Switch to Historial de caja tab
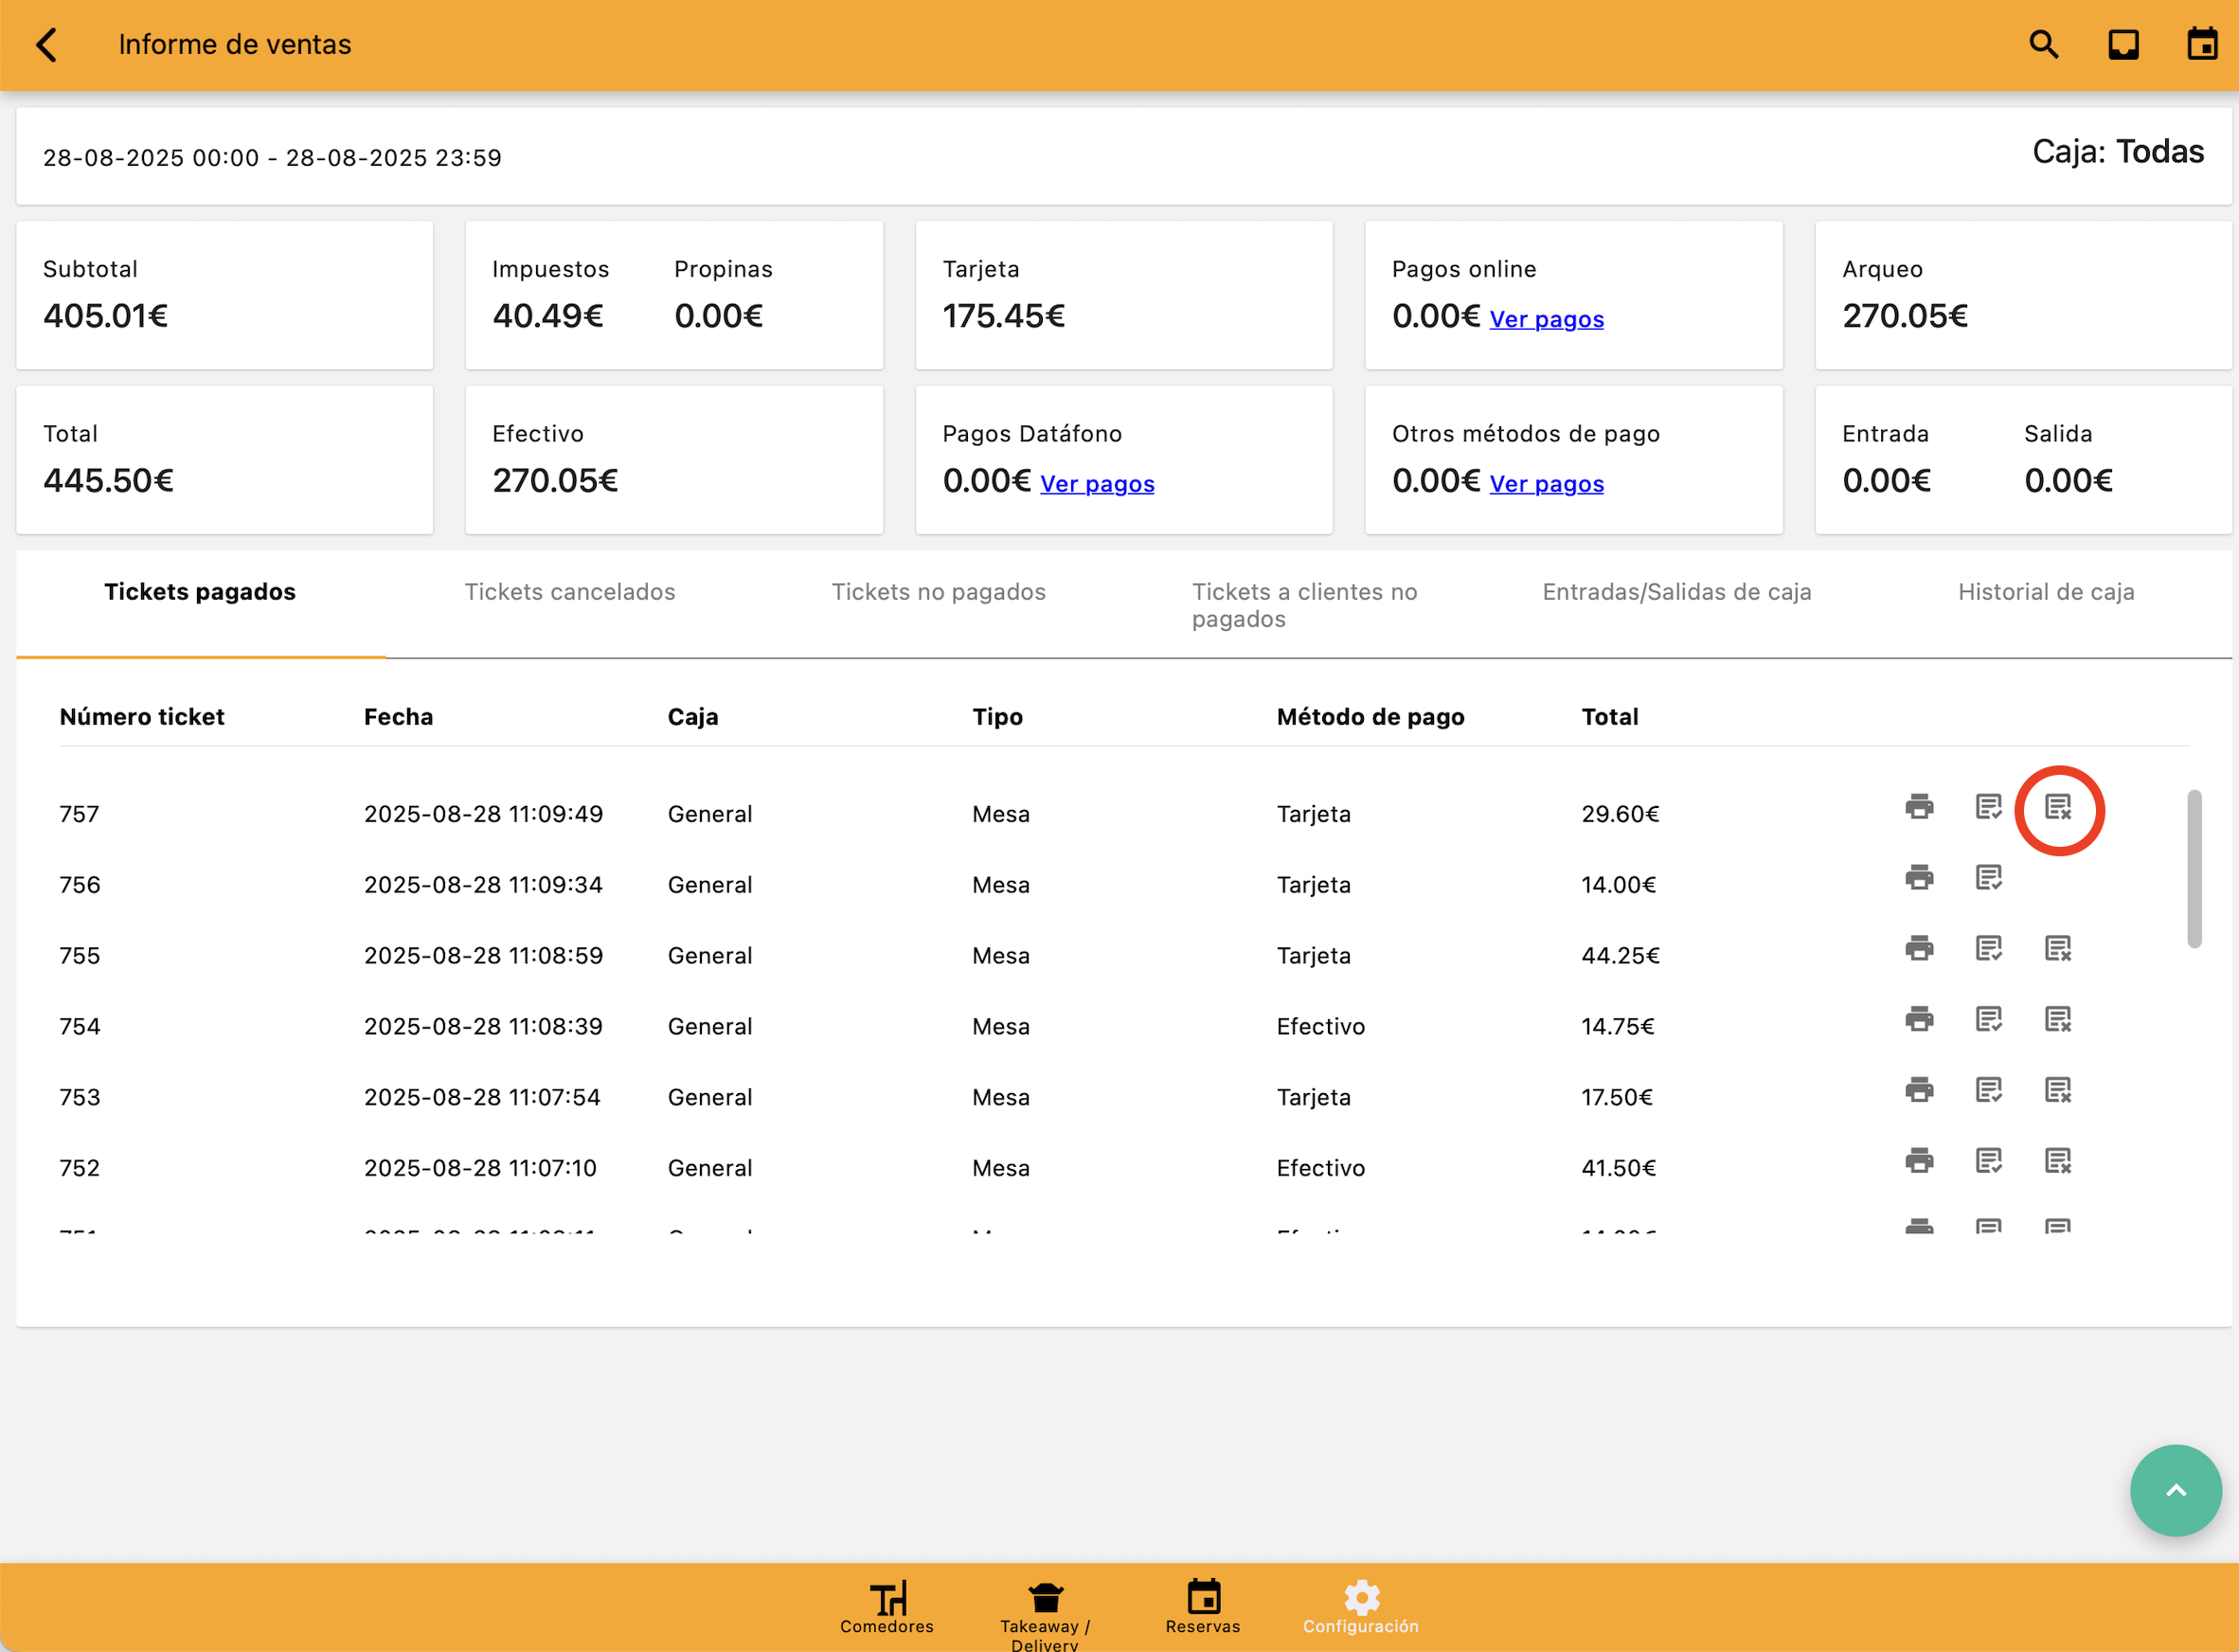 coord(2045,592)
